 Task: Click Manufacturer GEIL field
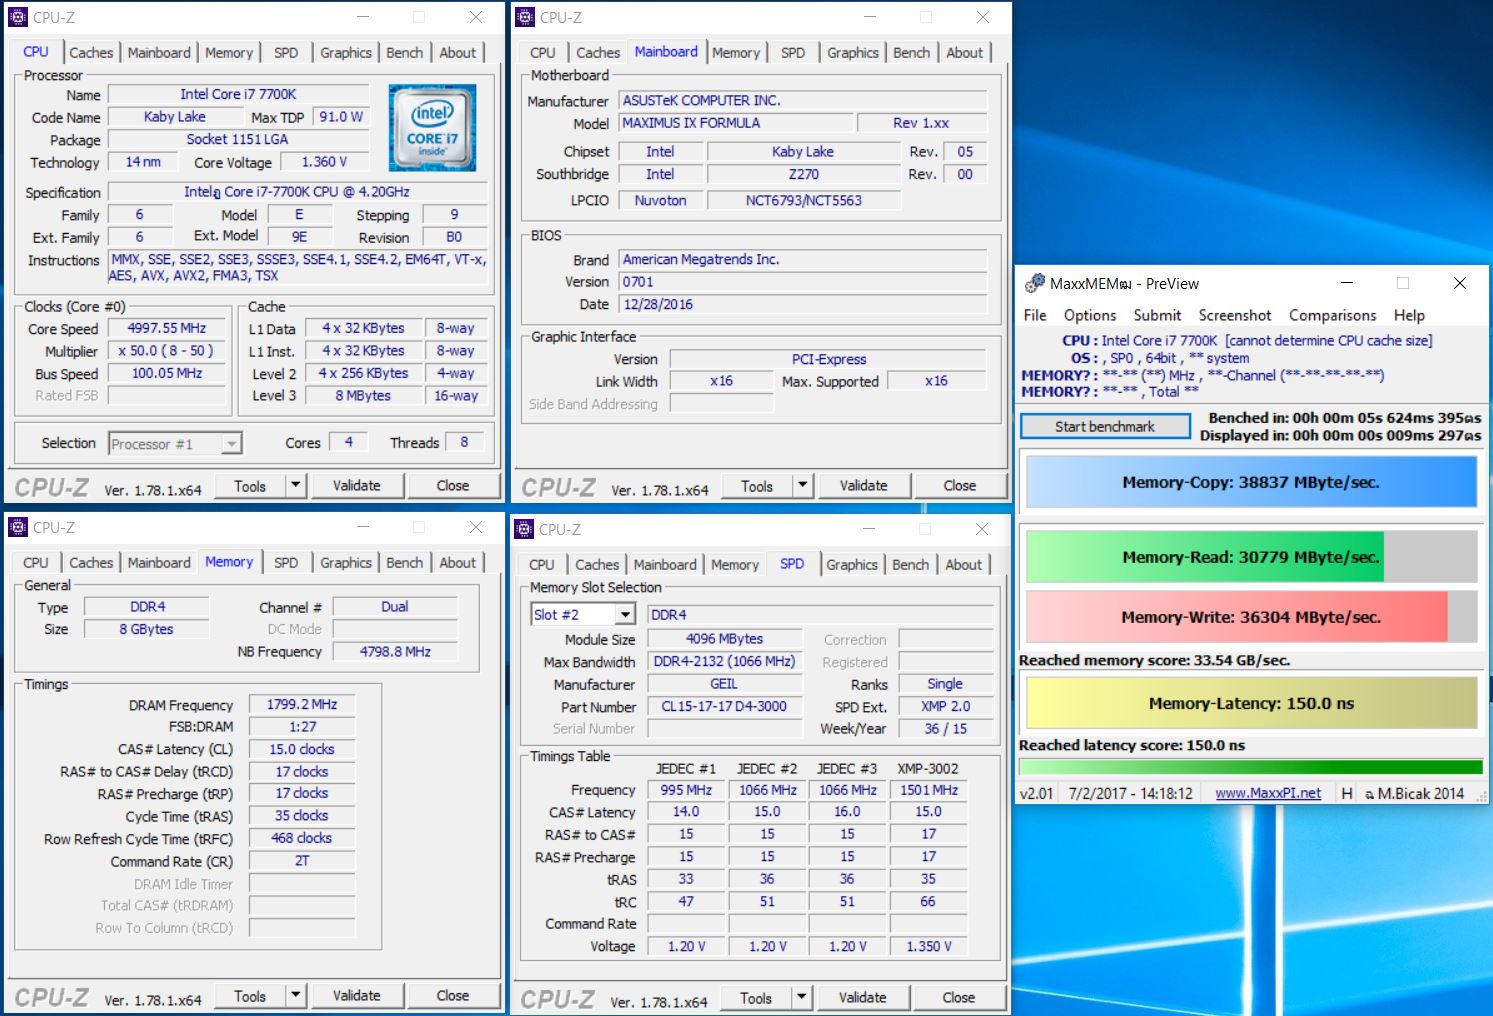[724, 684]
